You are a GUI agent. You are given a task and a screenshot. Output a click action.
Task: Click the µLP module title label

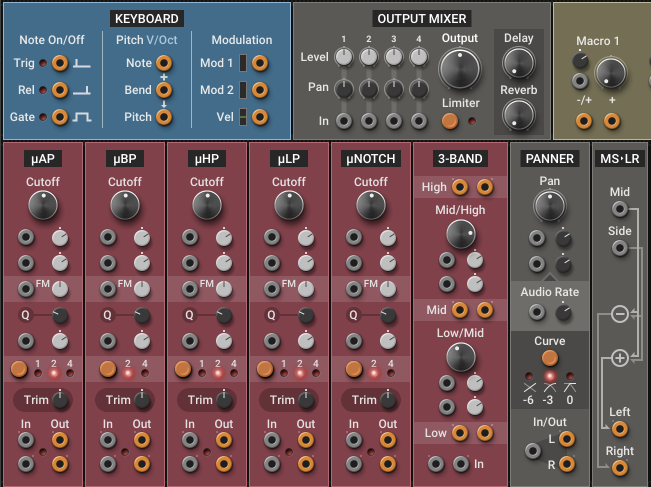(x=288, y=158)
